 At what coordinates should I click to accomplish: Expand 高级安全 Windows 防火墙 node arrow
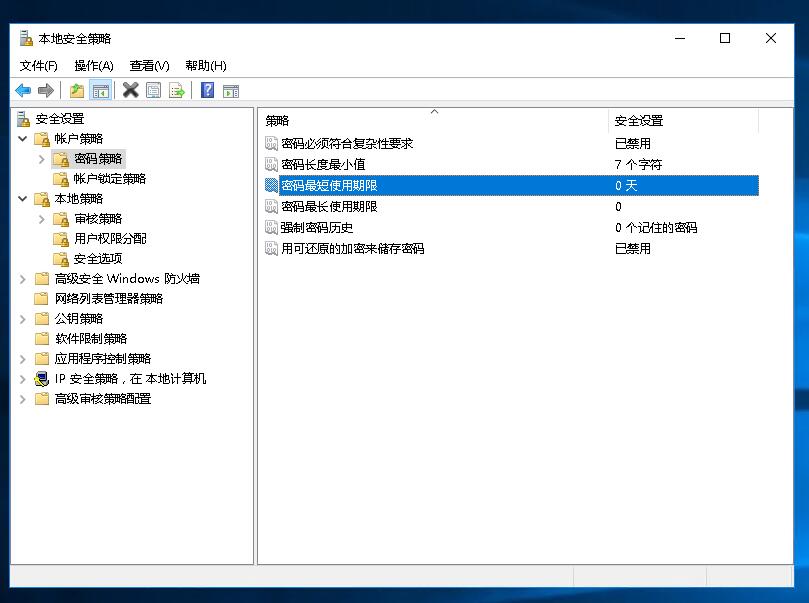(x=23, y=279)
